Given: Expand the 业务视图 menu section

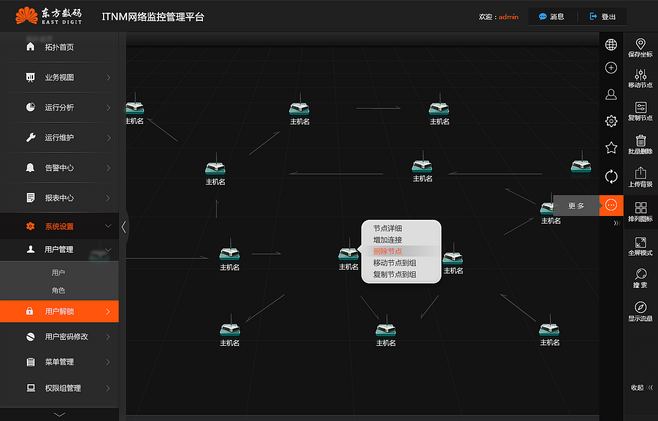Looking at the screenshot, I should pos(59,77).
